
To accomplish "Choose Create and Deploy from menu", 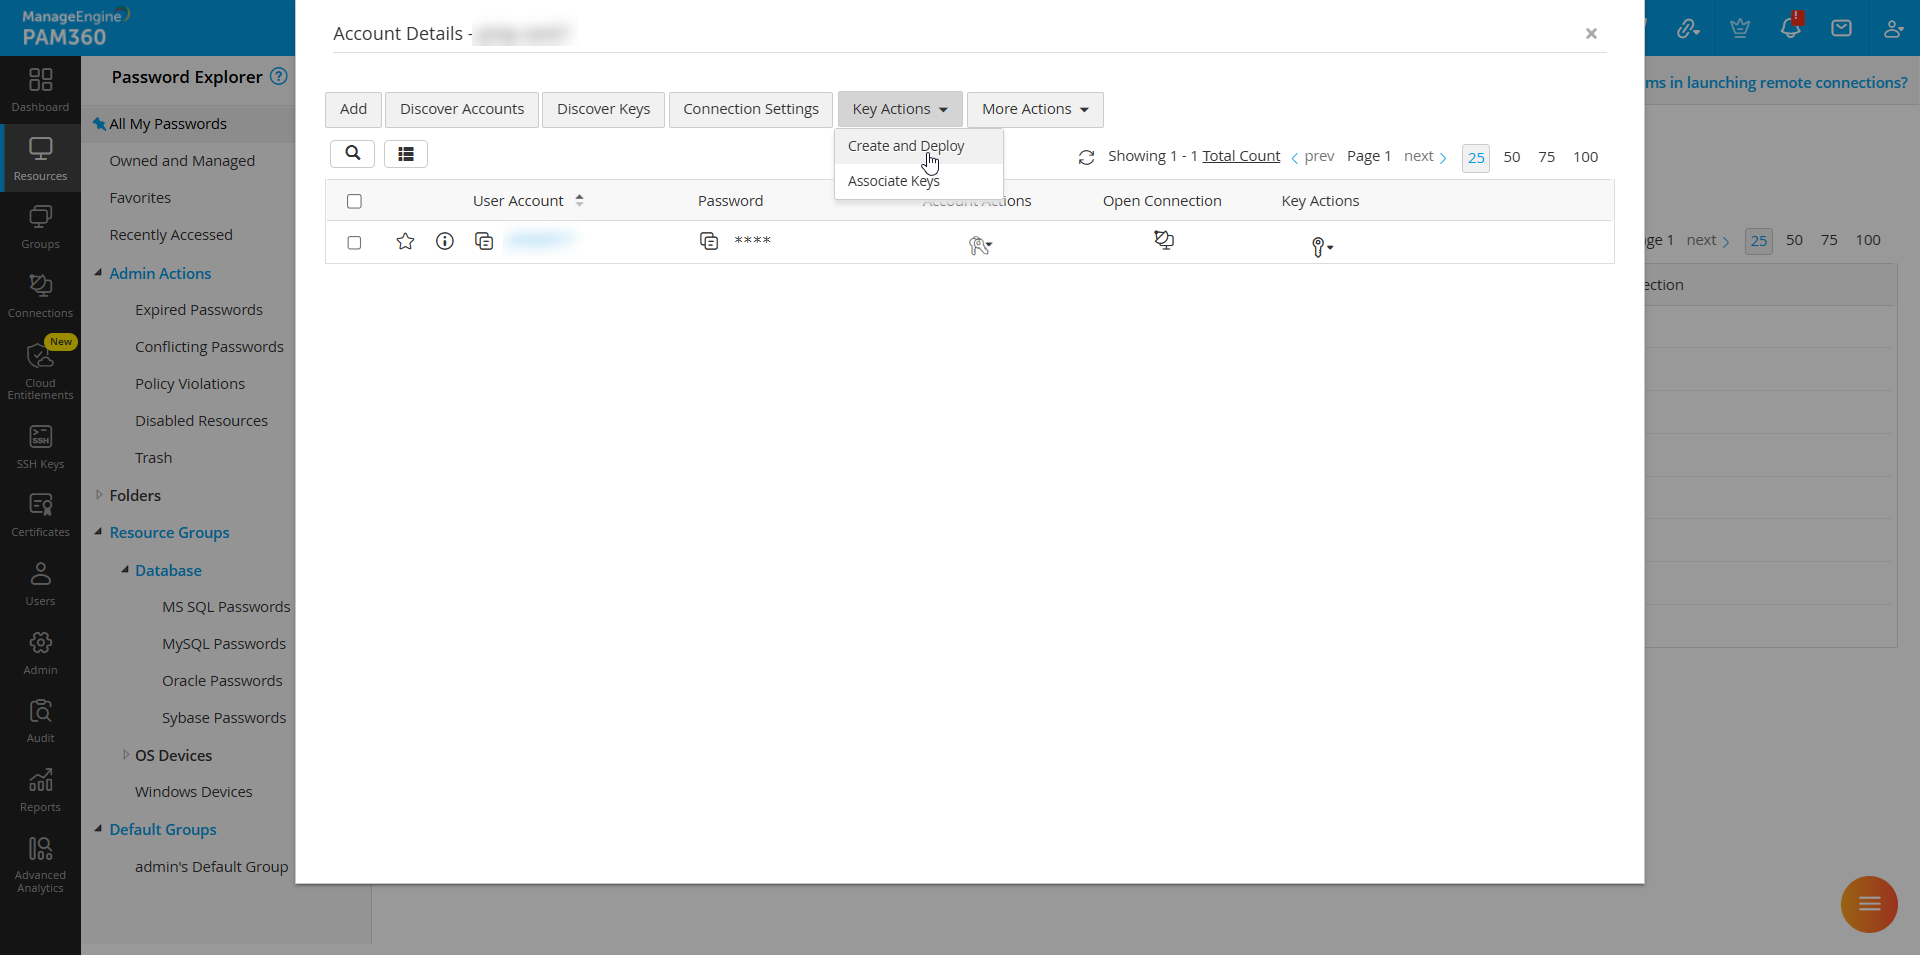I will (x=905, y=145).
